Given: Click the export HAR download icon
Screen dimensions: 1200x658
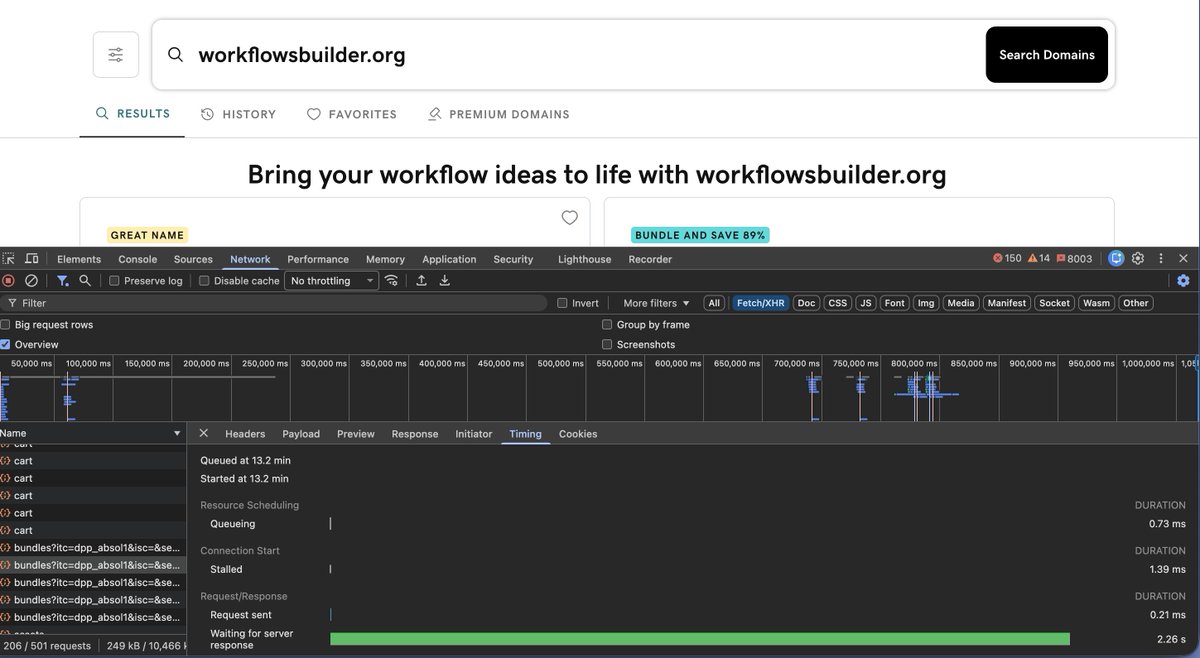Looking at the screenshot, I should click(x=445, y=281).
